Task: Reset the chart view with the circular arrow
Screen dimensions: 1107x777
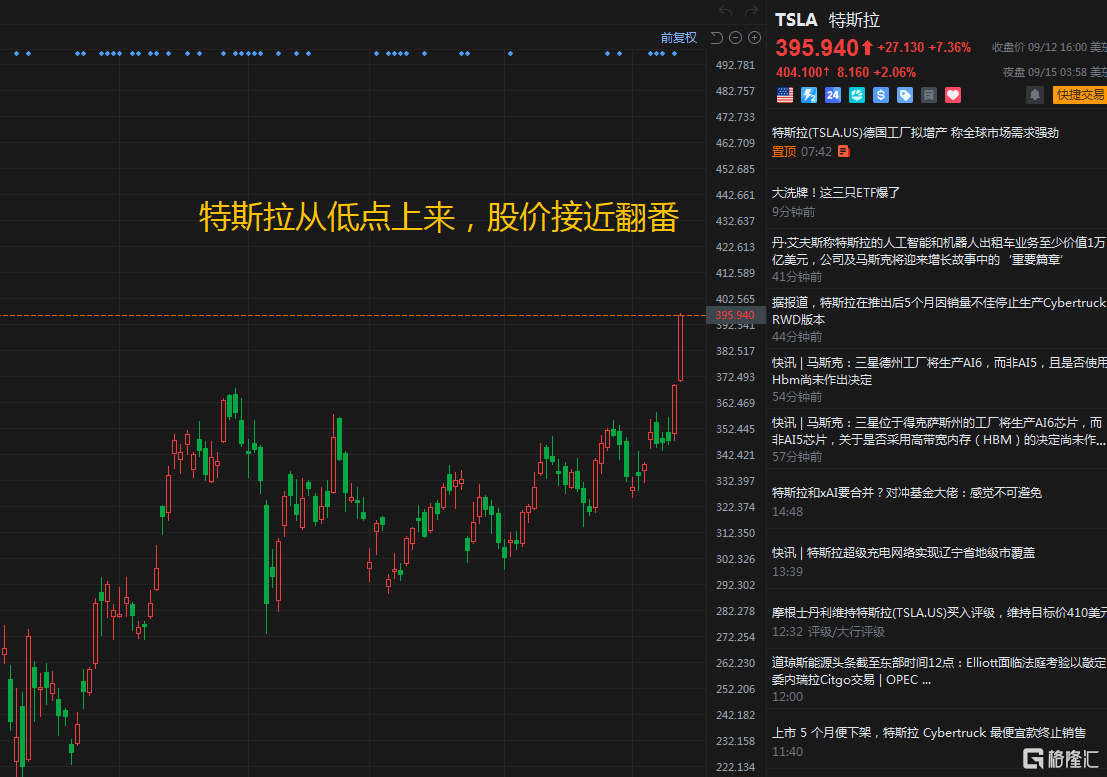Action: coord(716,37)
